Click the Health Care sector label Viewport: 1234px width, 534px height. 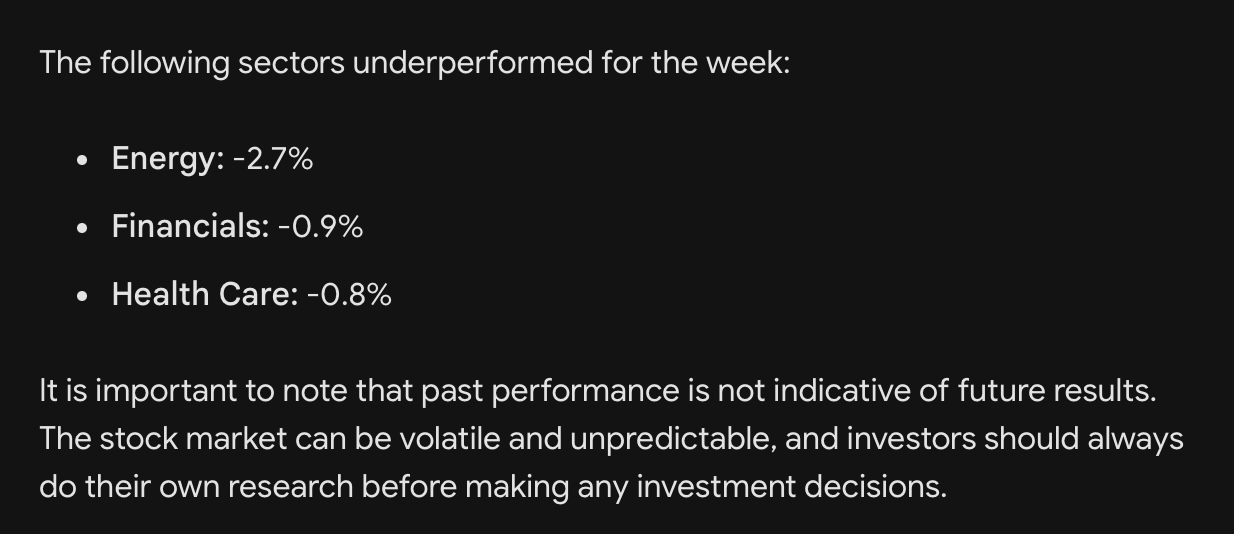205,295
